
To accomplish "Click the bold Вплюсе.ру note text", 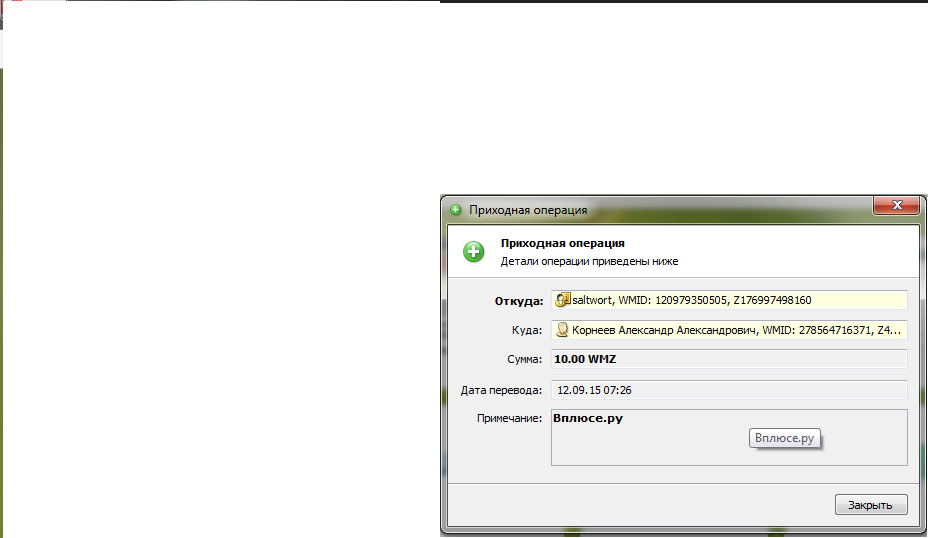I will [588, 418].
